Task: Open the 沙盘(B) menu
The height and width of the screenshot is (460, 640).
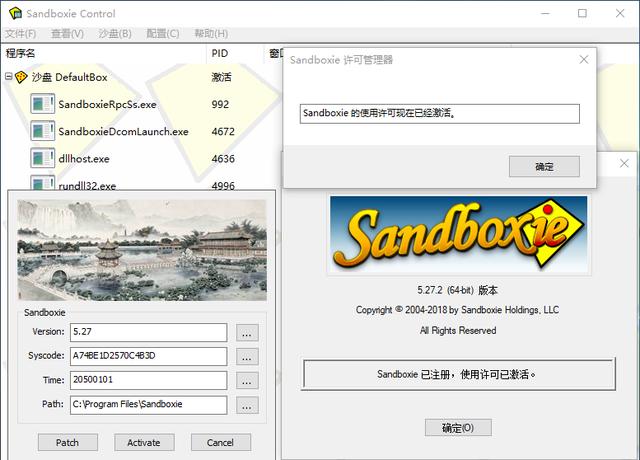Action: [x=115, y=34]
